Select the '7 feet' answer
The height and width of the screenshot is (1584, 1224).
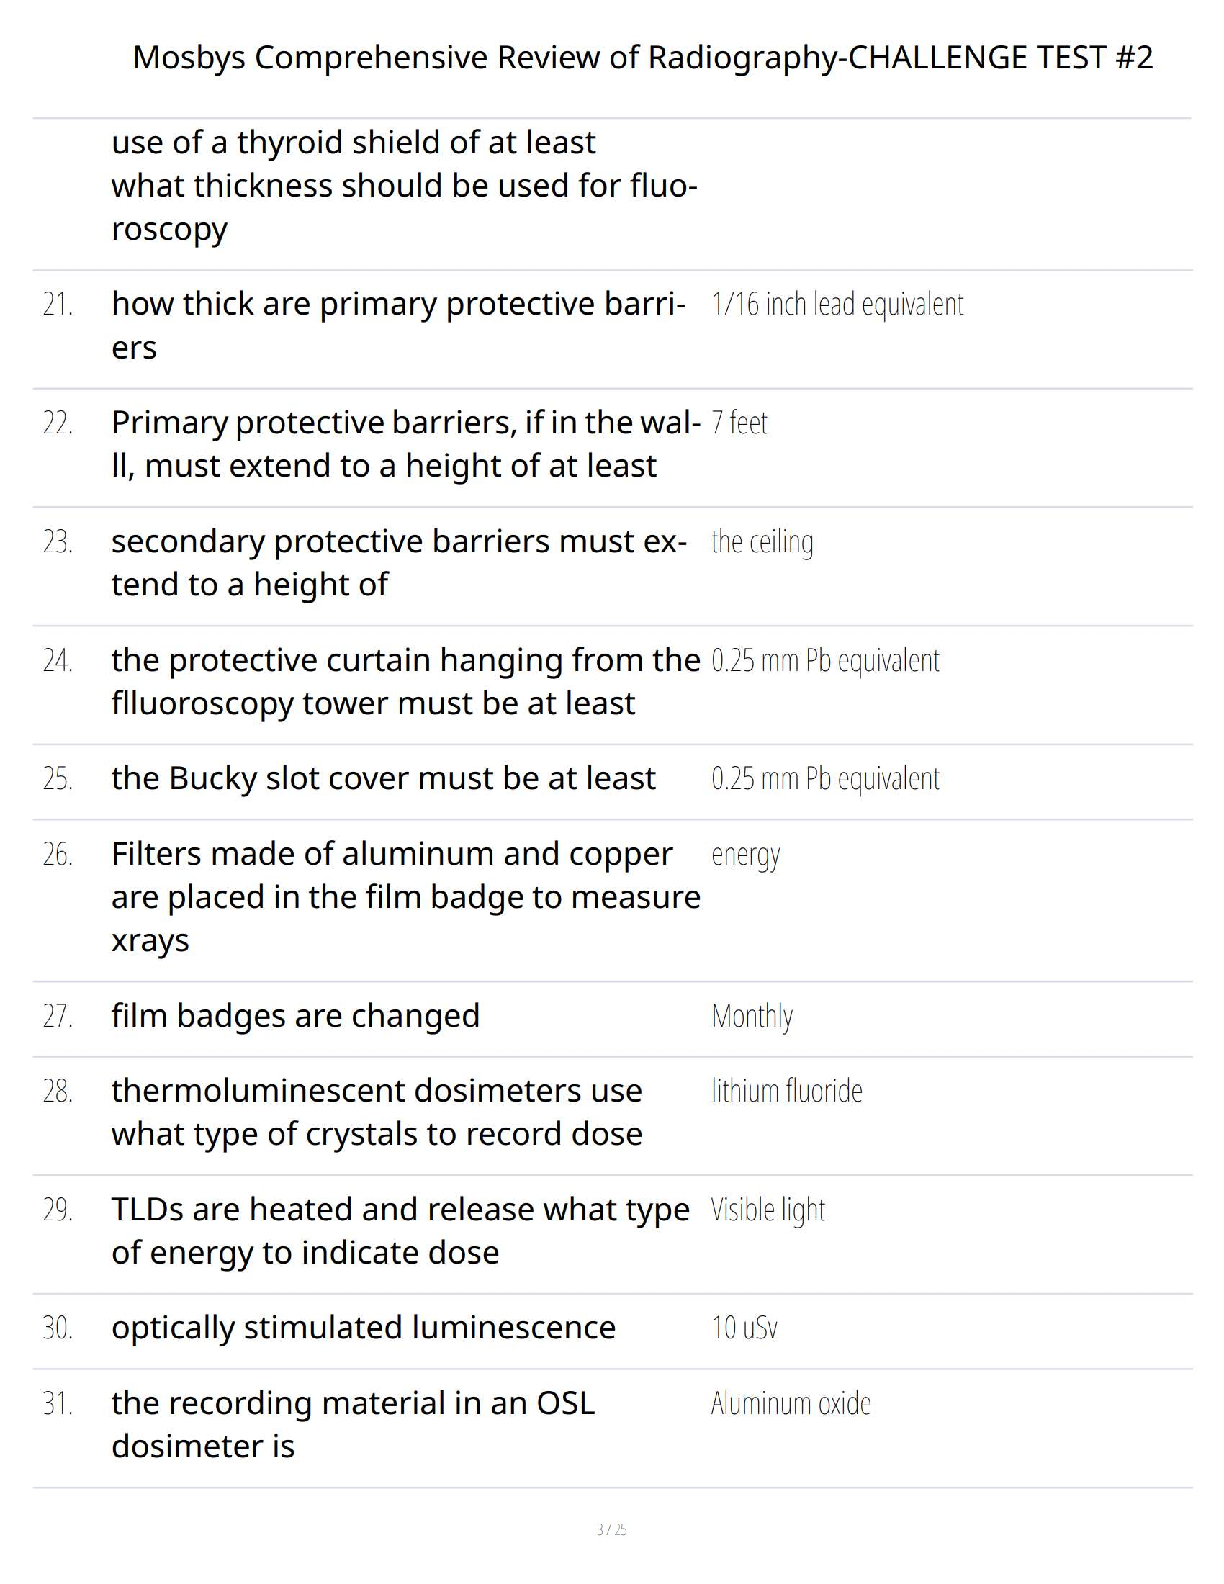point(739,423)
